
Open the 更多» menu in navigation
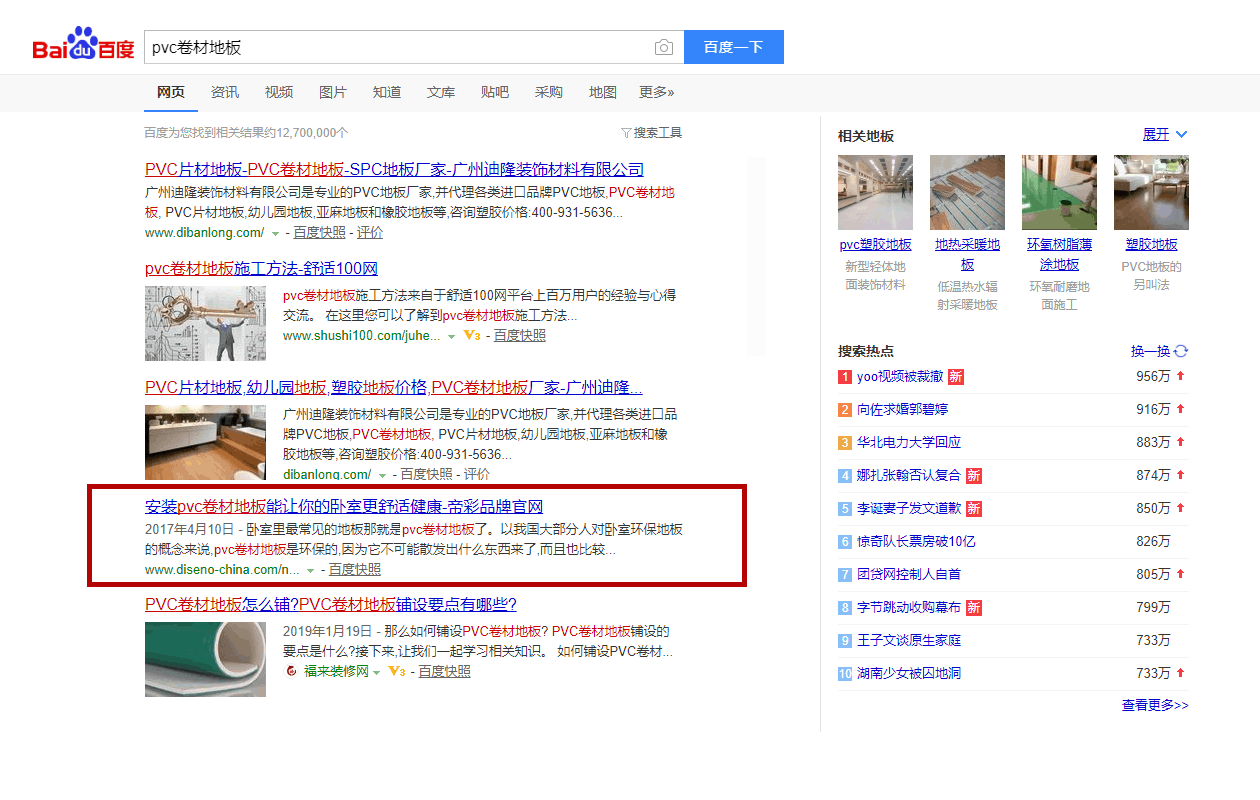coord(657,93)
